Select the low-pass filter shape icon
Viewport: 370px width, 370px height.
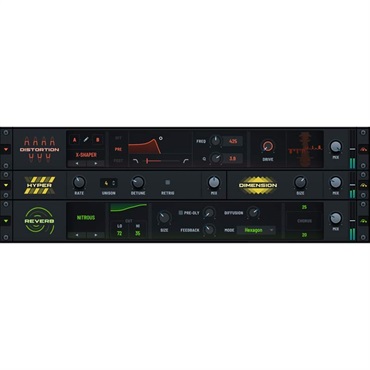pyautogui.click(x=136, y=161)
